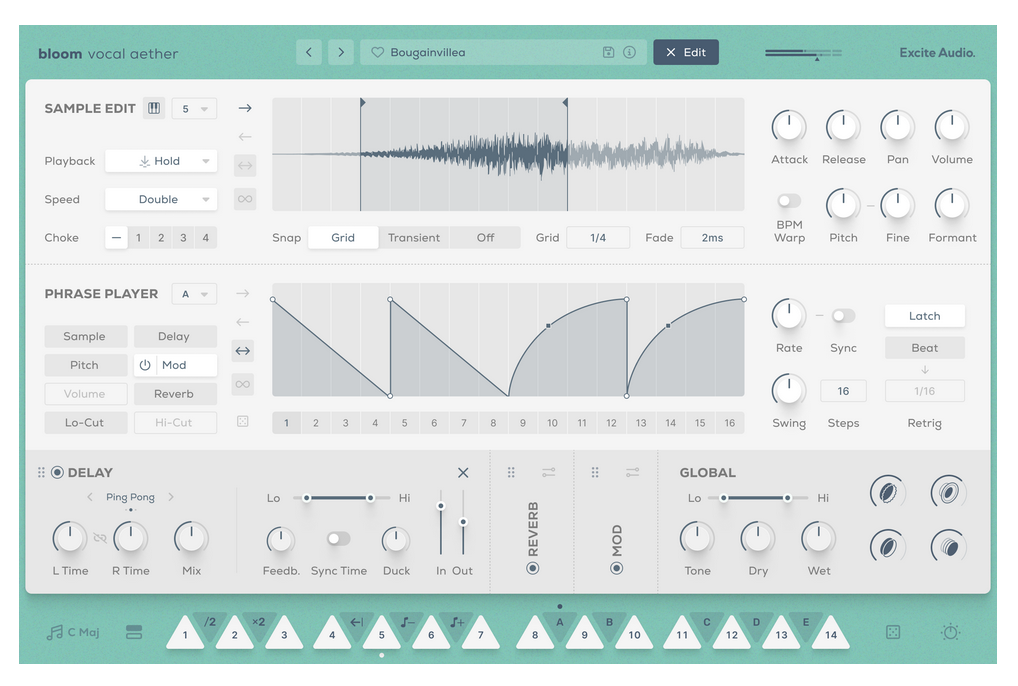
Task: Select the phrase Delay lane
Action: [174, 336]
